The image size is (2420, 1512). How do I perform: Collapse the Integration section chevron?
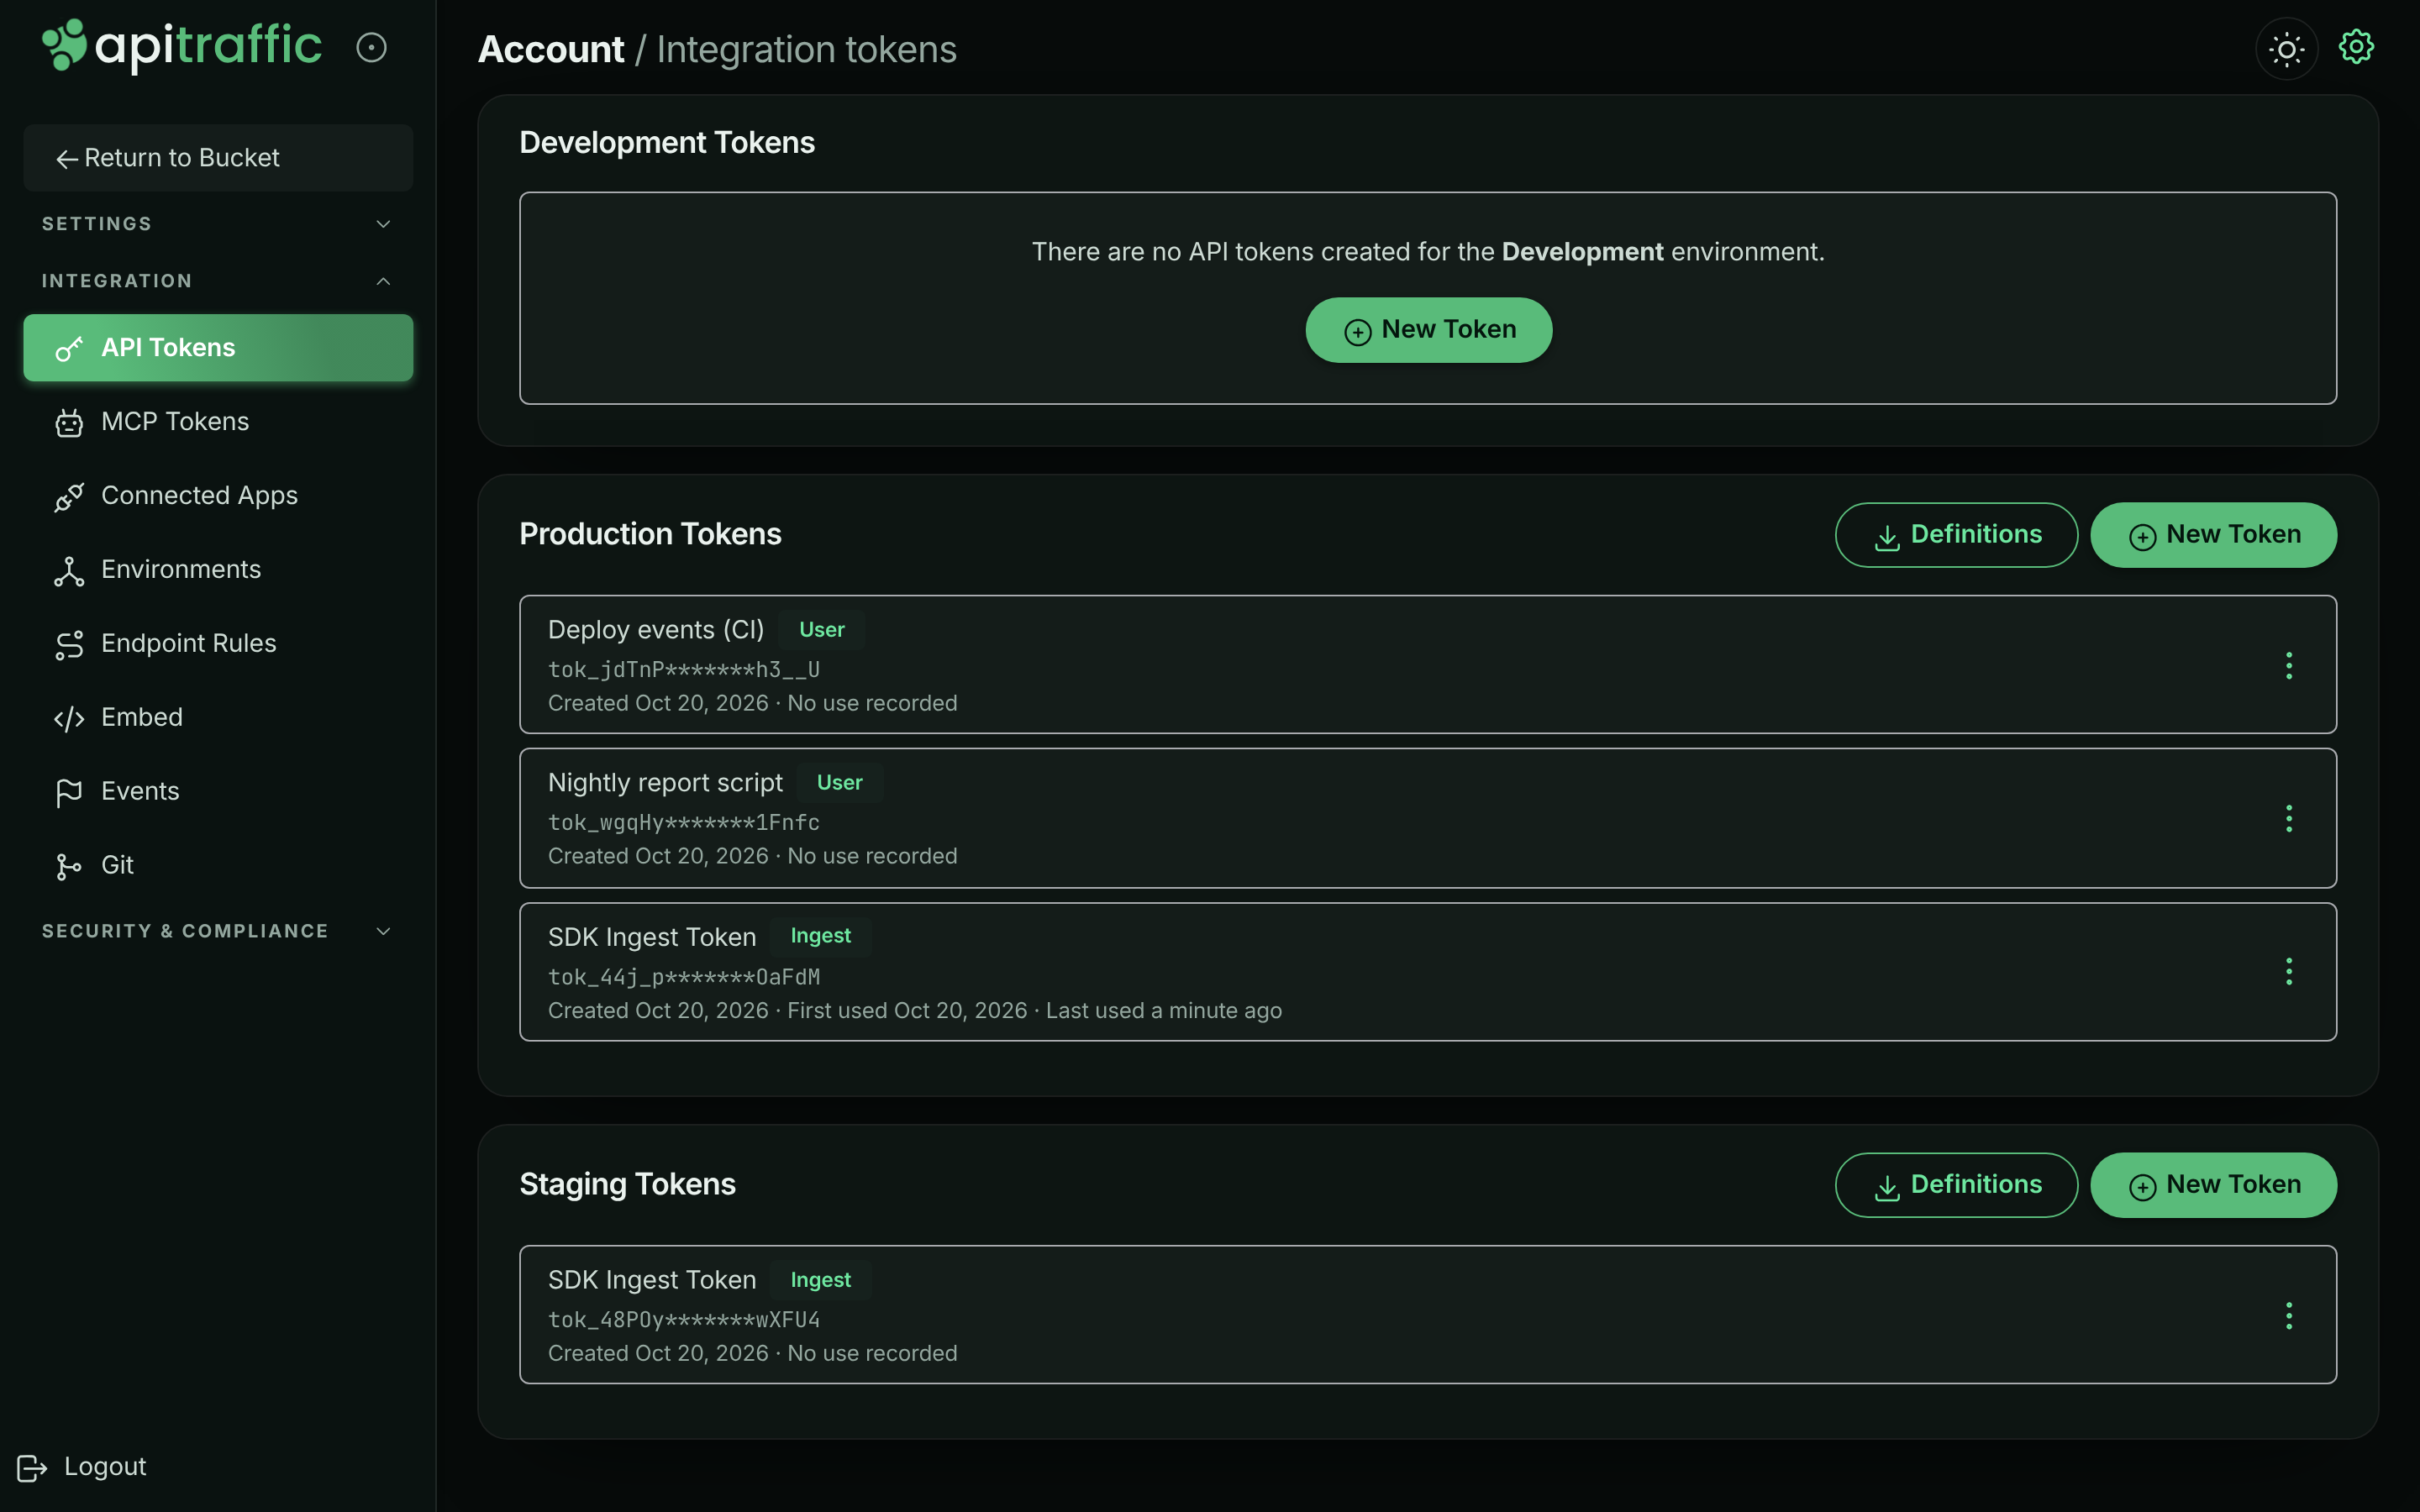[x=383, y=281]
